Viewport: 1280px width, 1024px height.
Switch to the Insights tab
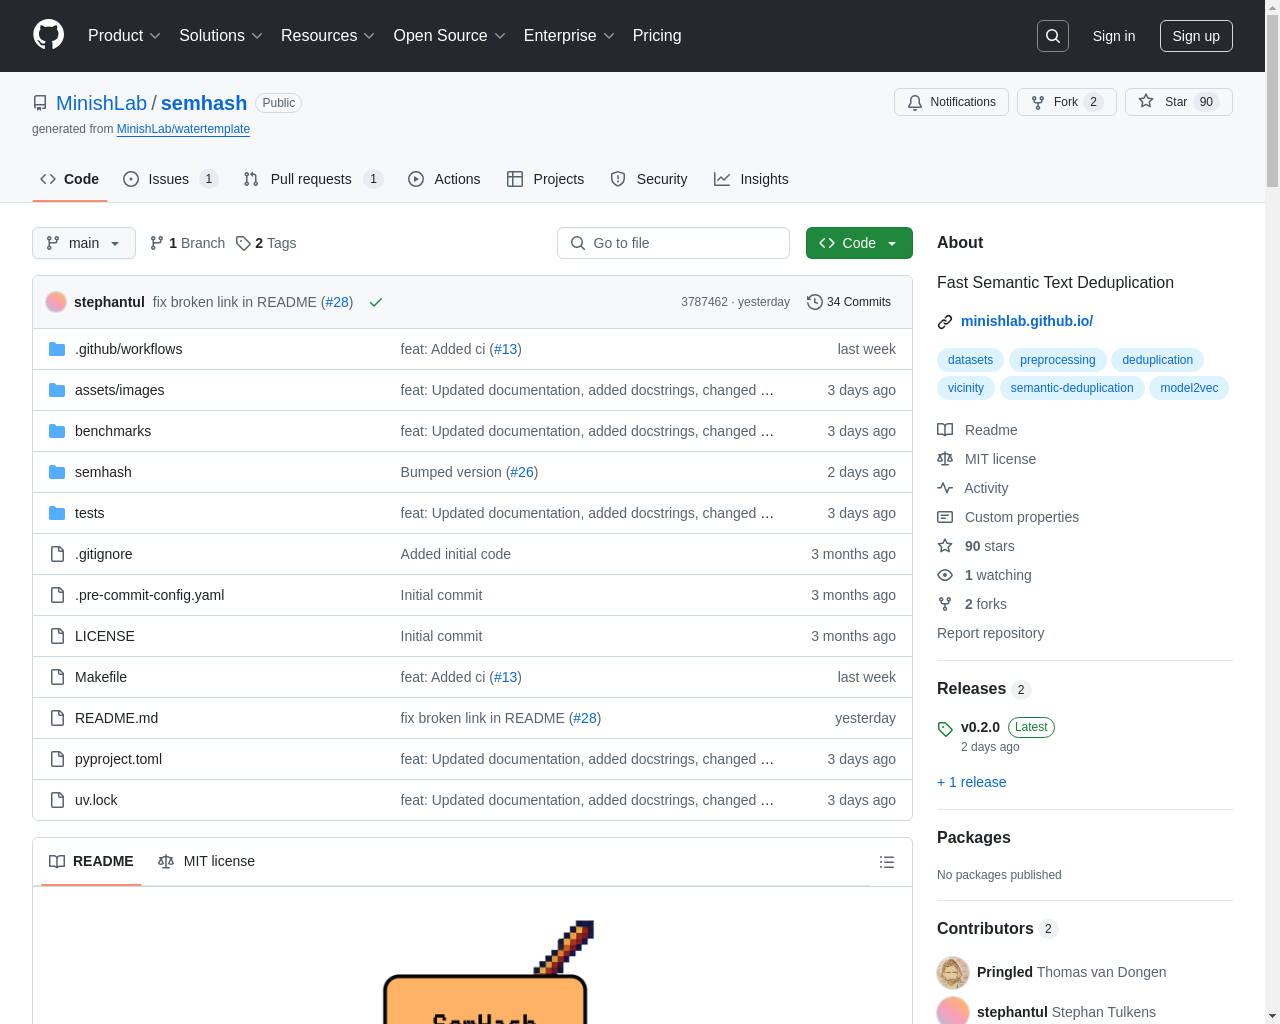(x=751, y=179)
